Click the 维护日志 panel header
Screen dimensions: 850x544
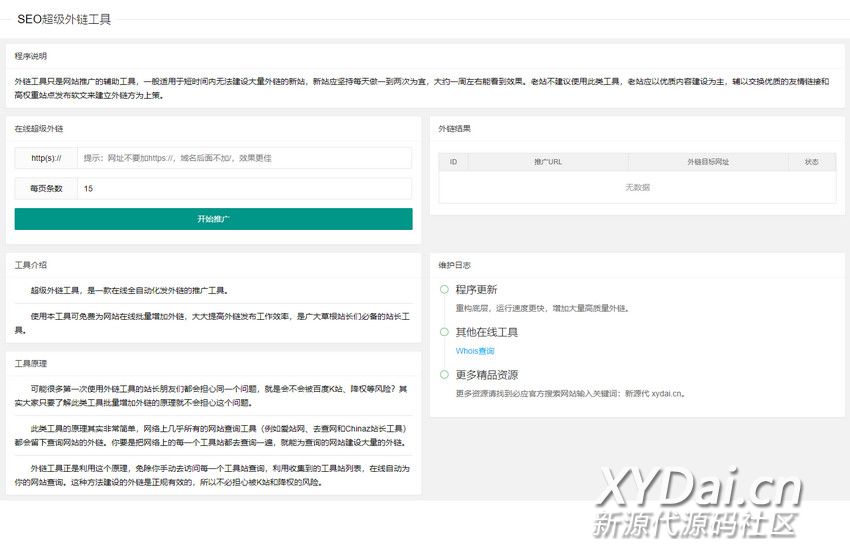pos(454,265)
